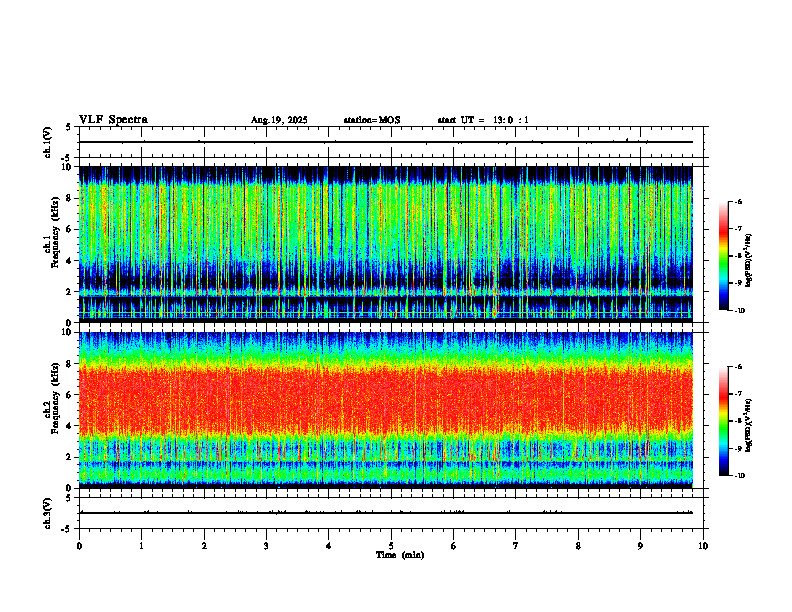Click the ch.2 color bar log(PSD) label
792x612 pixels.
coord(749,425)
